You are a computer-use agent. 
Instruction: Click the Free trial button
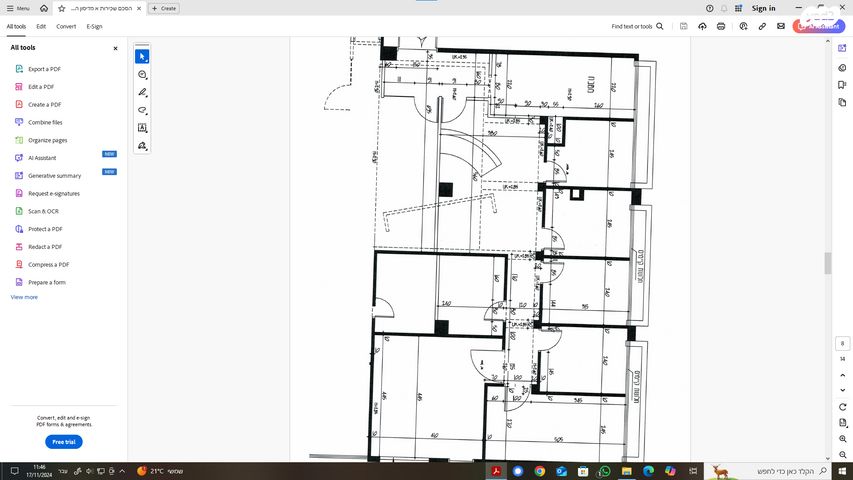(64, 441)
